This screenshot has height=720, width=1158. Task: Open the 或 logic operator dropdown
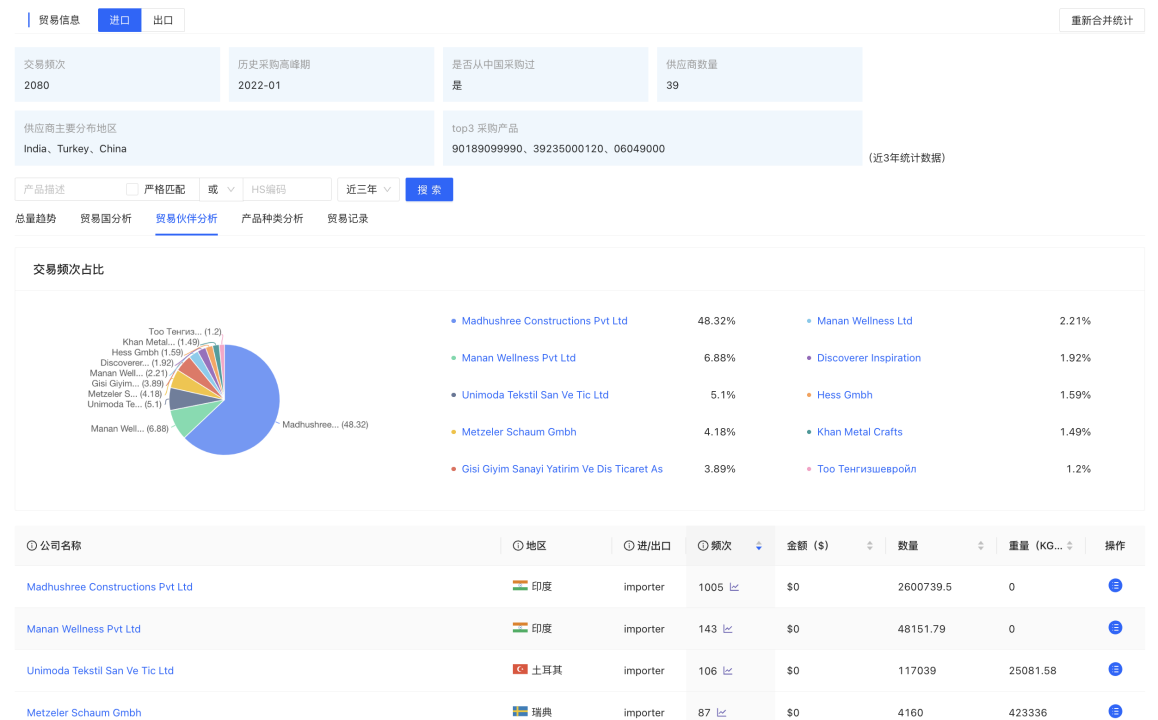(220, 189)
